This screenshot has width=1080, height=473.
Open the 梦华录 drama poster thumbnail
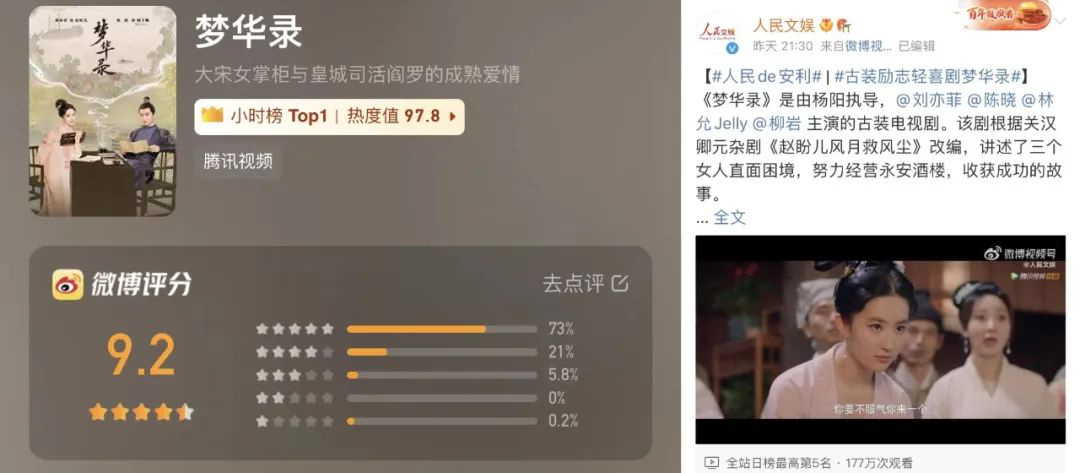click(102, 112)
